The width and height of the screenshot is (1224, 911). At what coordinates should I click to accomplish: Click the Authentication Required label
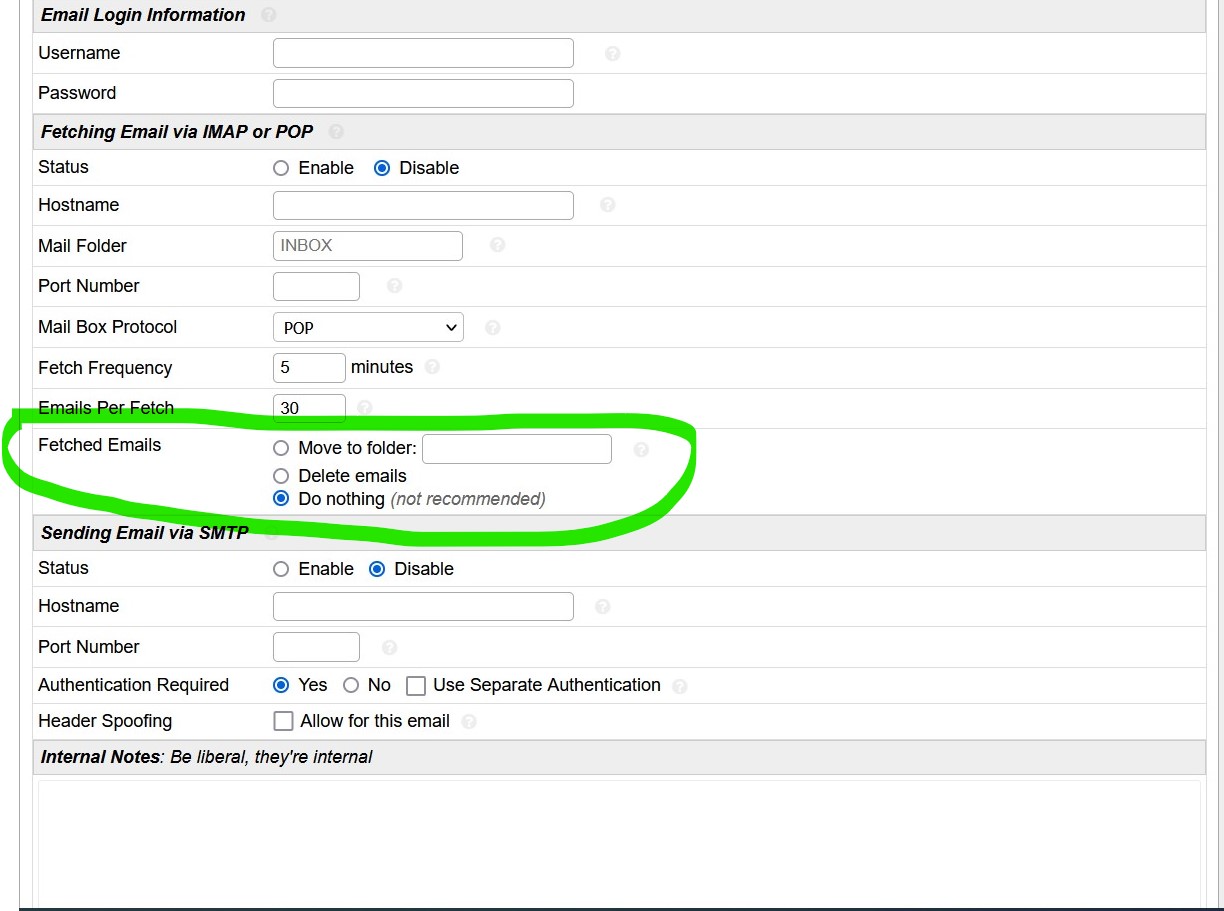coord(133,685)
